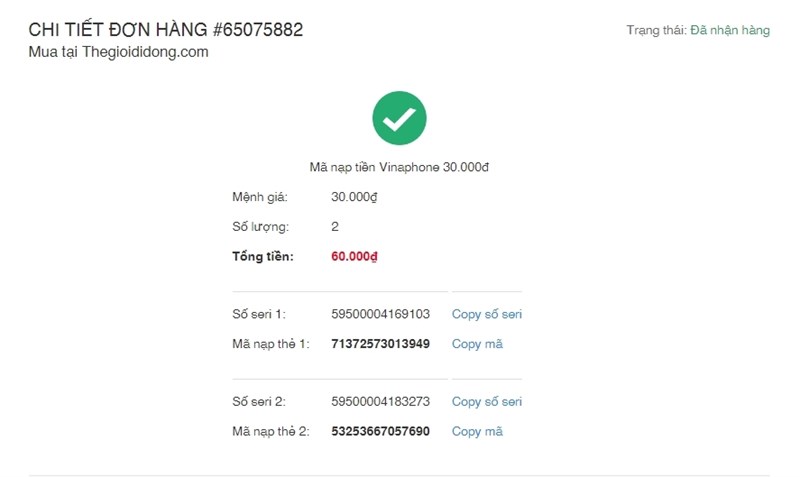The height and width of the screenshot is (477, 800).
Task: Copy recharge code for card 1
Action: 477,344
